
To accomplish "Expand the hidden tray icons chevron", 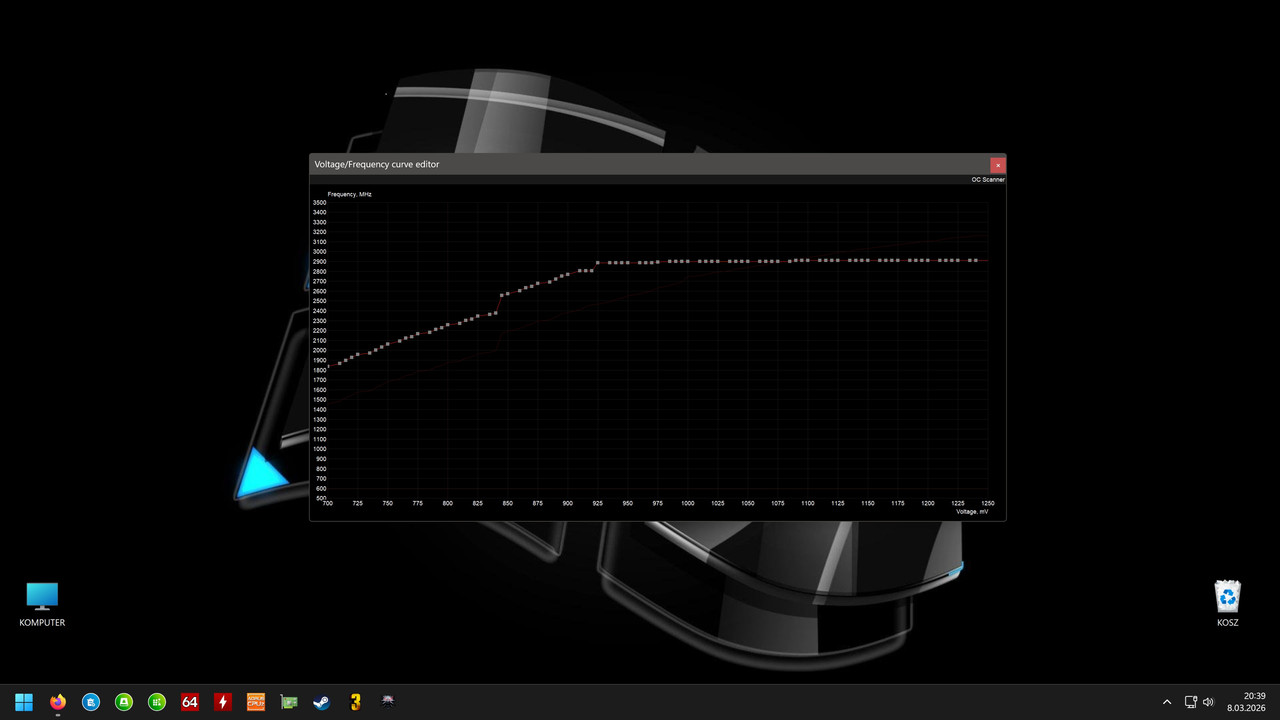I will click(x=1166, y=702).
